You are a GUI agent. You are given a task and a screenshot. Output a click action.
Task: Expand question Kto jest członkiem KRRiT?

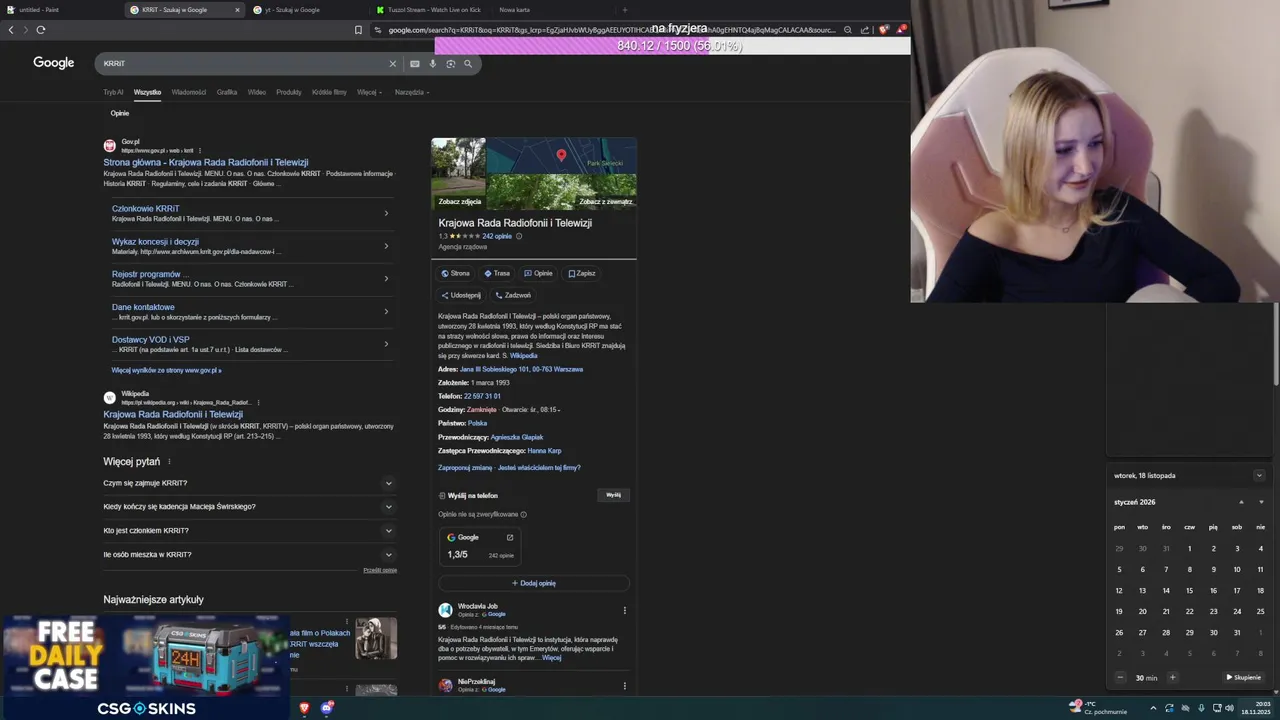click(249, 531)
